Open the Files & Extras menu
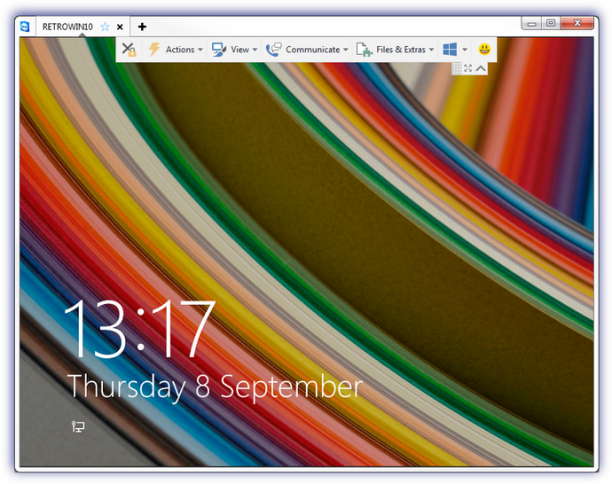The image size is (612, 484). pos(395,50)
